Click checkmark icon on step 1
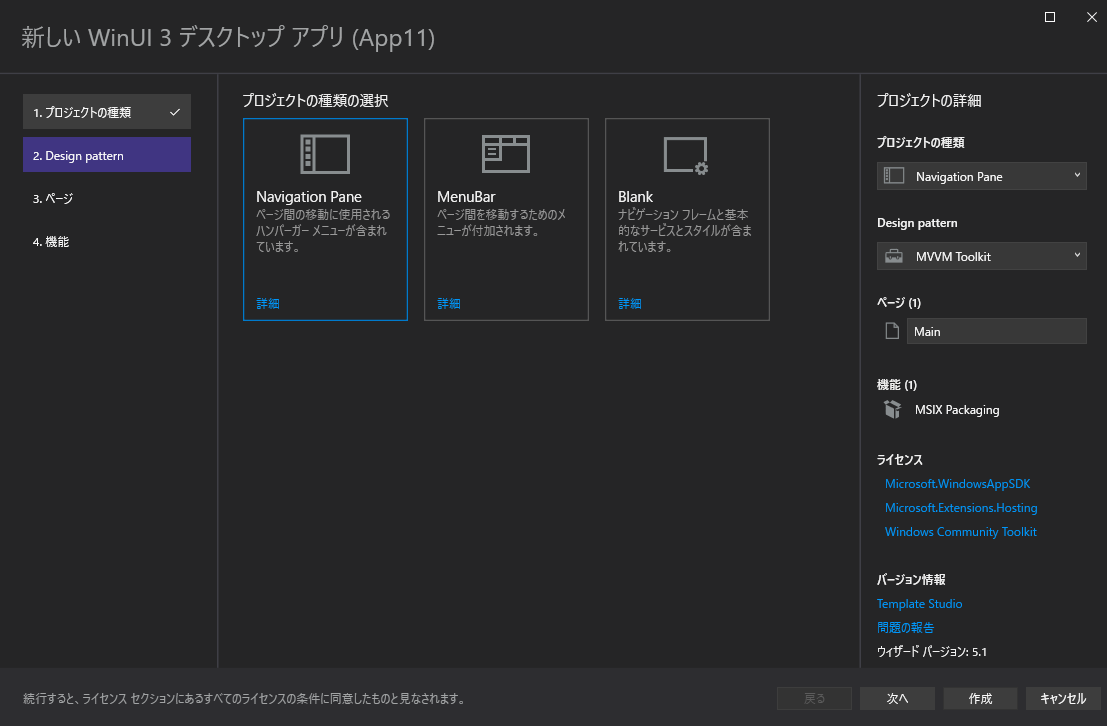The width and height of the screenshot is (1107, 726). pos(174,112)
